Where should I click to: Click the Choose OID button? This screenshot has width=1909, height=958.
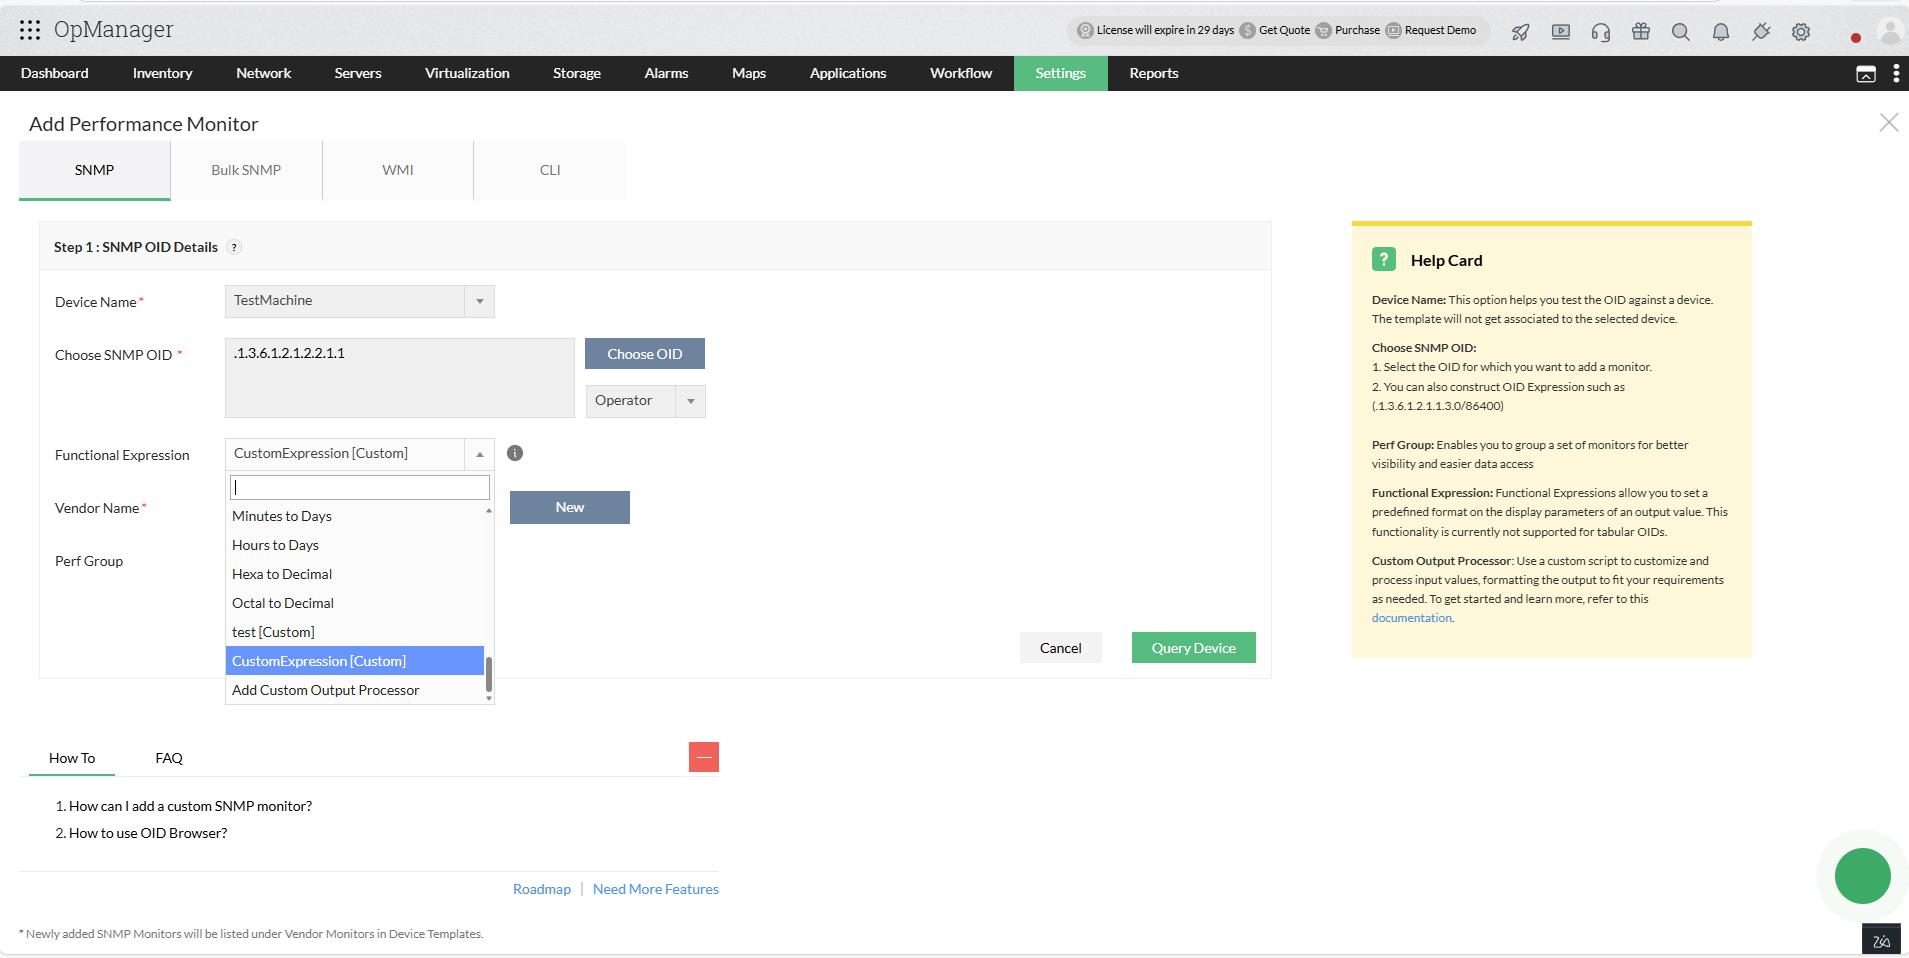coord(645,354)
